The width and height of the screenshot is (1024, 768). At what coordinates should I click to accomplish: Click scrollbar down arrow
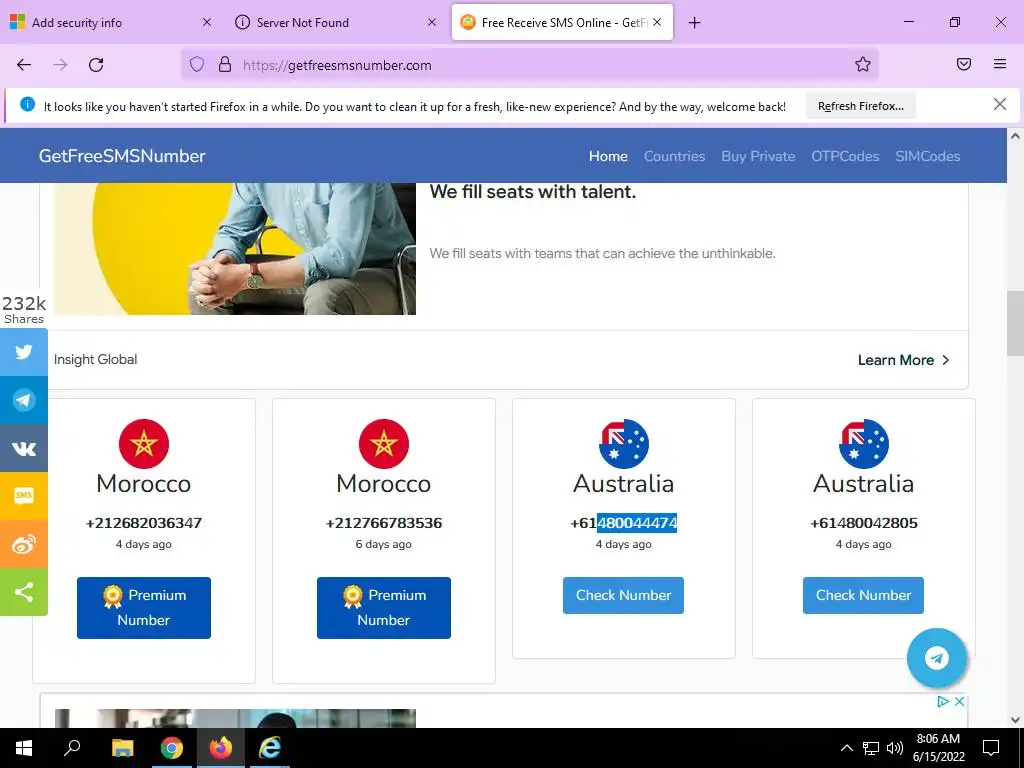(x=1015, y=720)
